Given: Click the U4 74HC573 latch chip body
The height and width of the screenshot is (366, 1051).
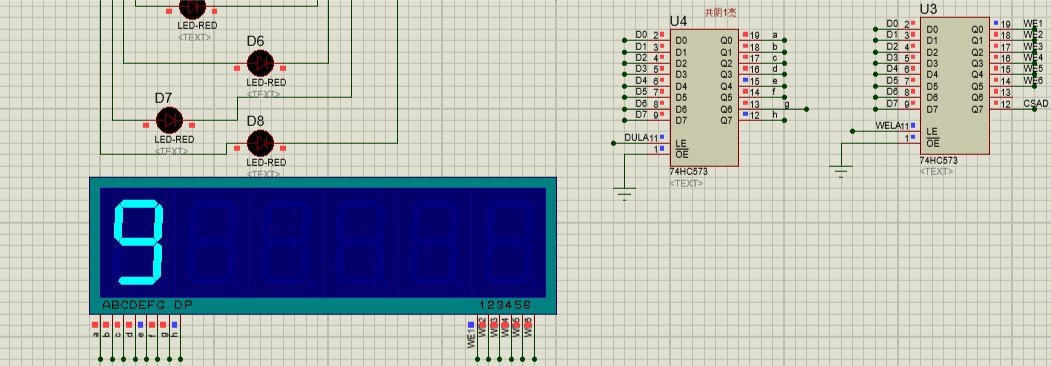Looking at the screenshot, I should pos(704,97).
